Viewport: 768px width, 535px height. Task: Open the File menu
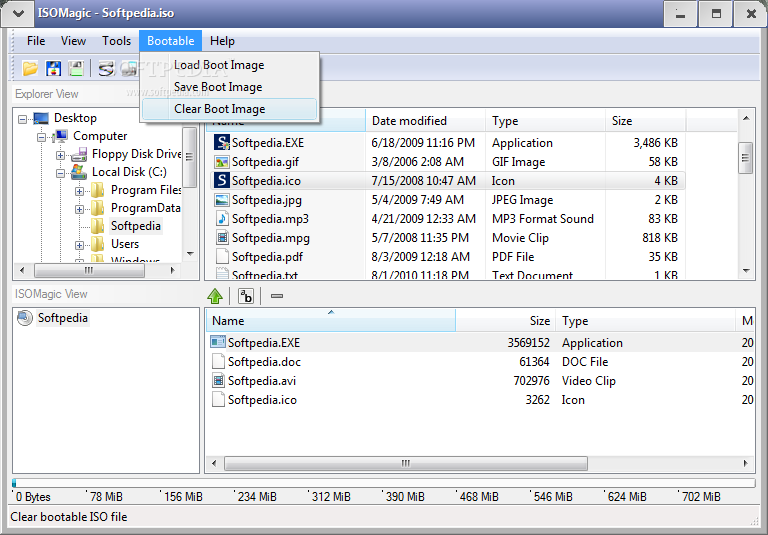36,41
